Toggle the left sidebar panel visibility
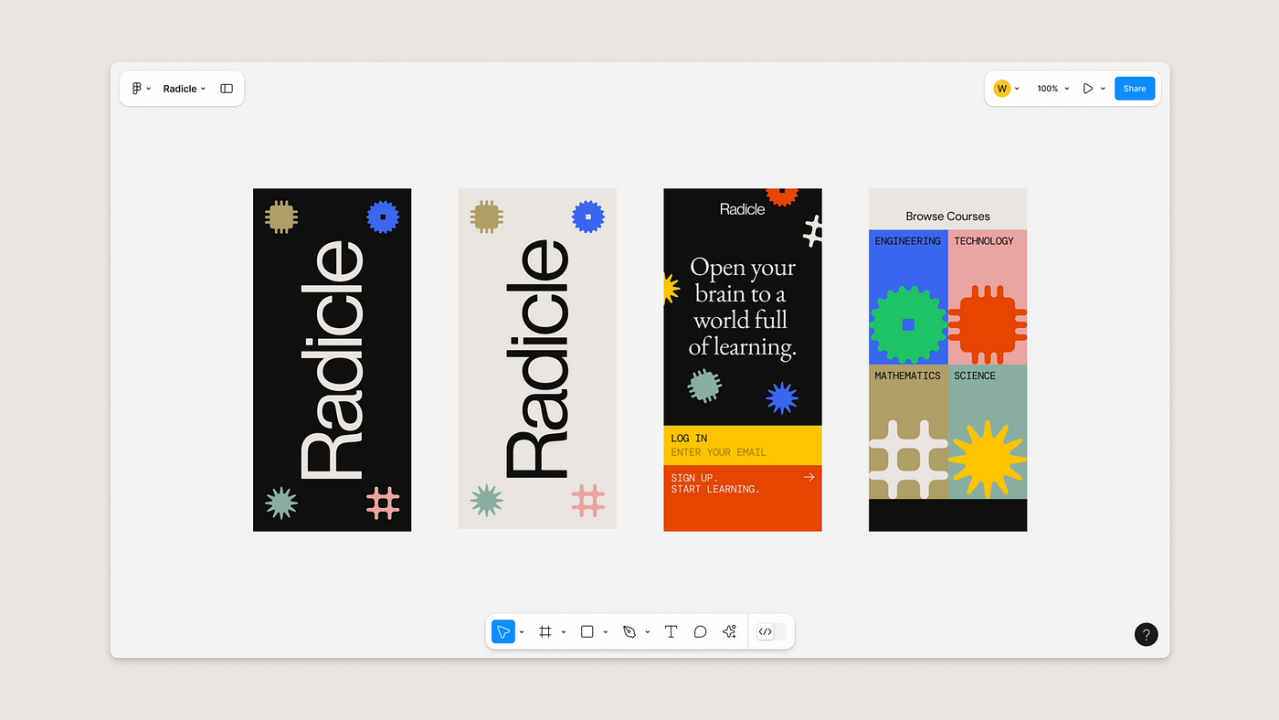1279x720 pixels. 226,88
